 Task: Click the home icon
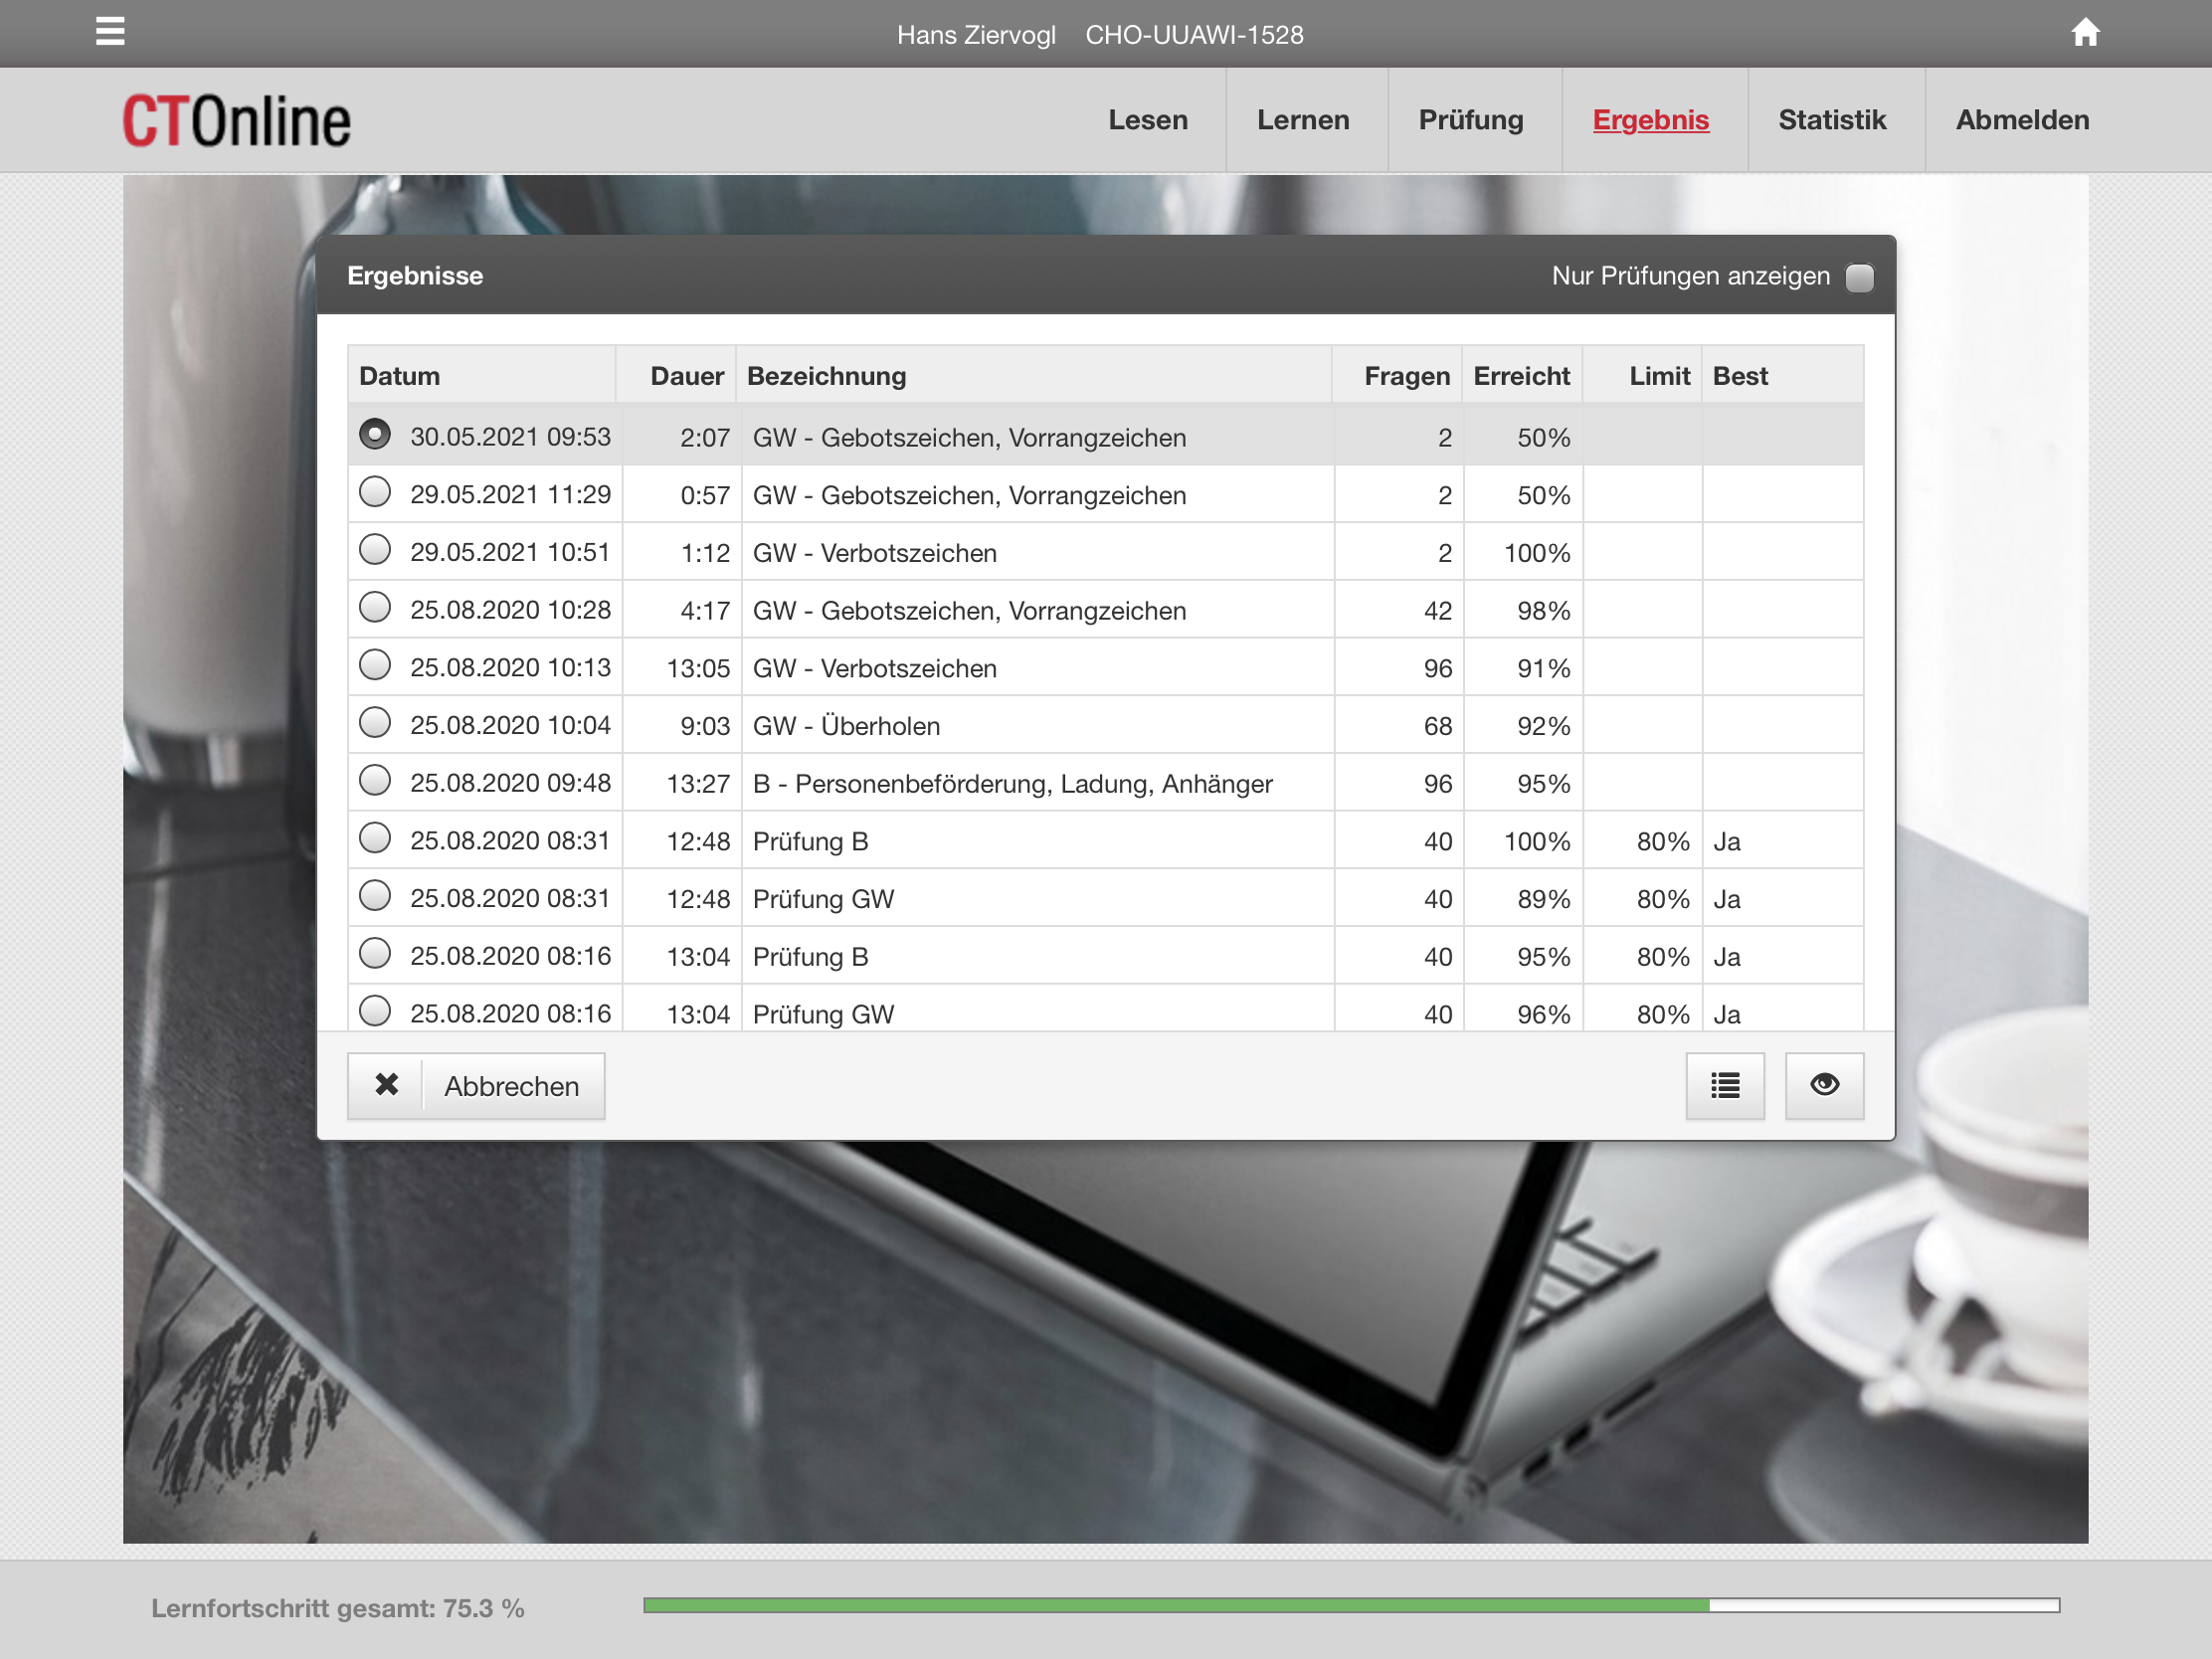click(2084, 33)
